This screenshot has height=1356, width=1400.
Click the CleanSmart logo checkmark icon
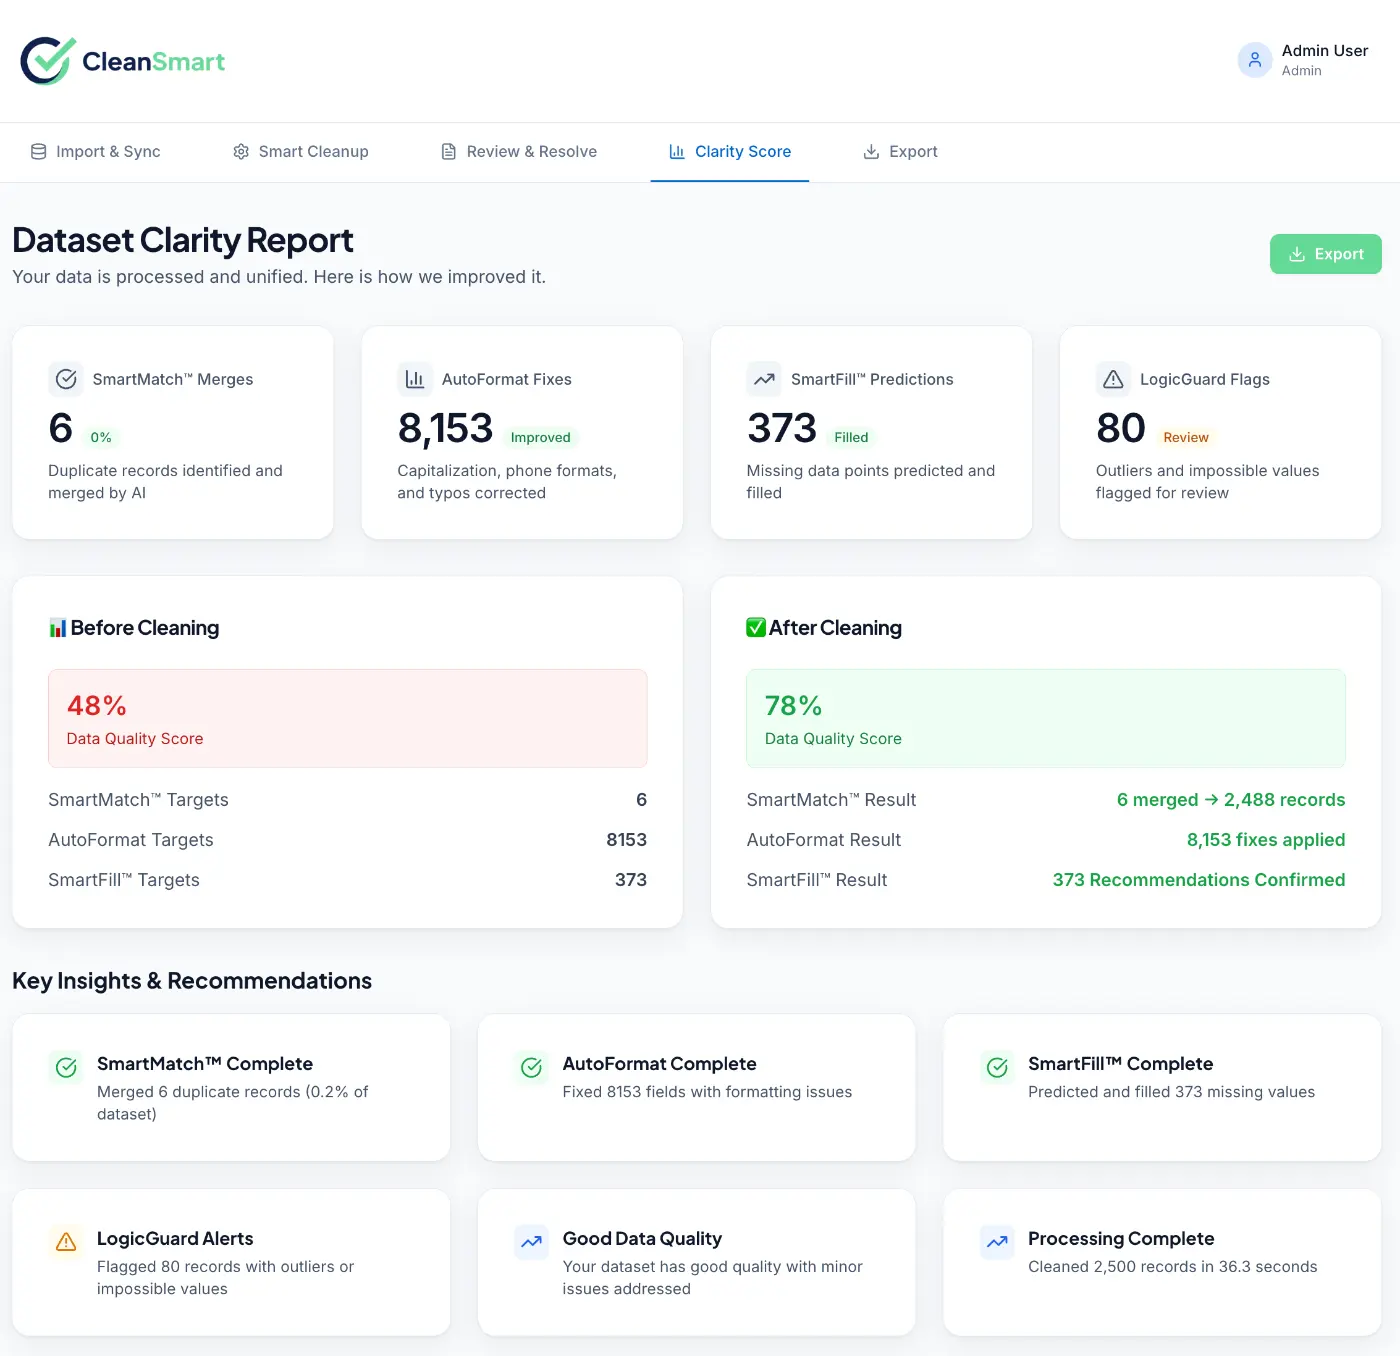47,61
